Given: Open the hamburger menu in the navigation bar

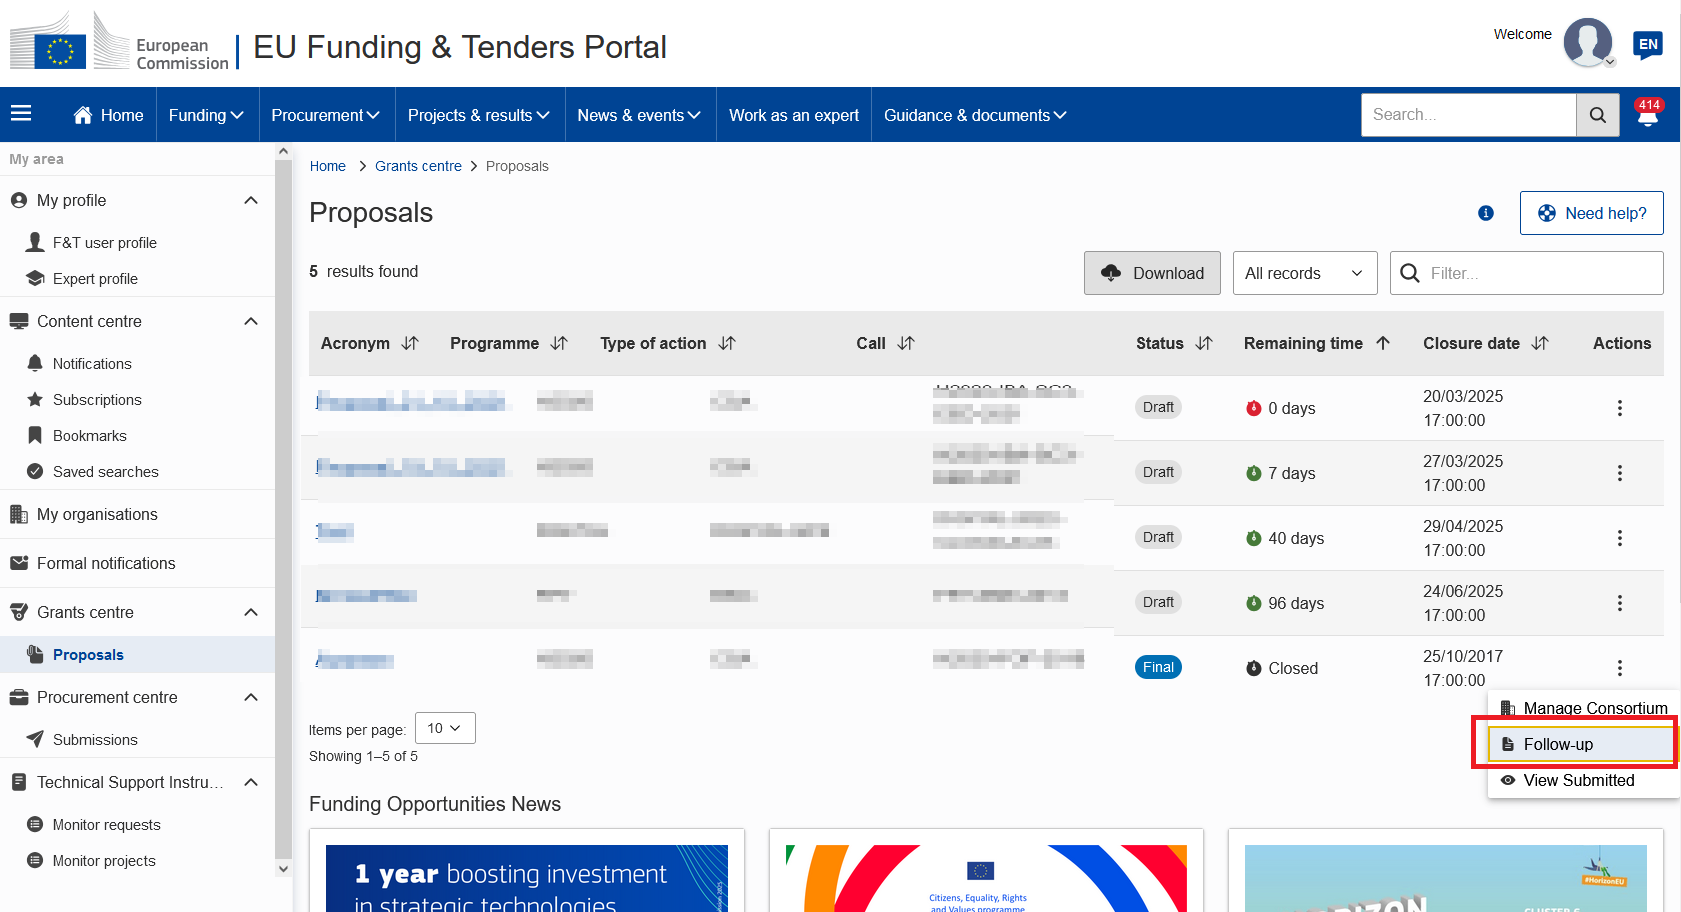Looking at the screenshot, I should pyautogui.click(x=21, y=114).
